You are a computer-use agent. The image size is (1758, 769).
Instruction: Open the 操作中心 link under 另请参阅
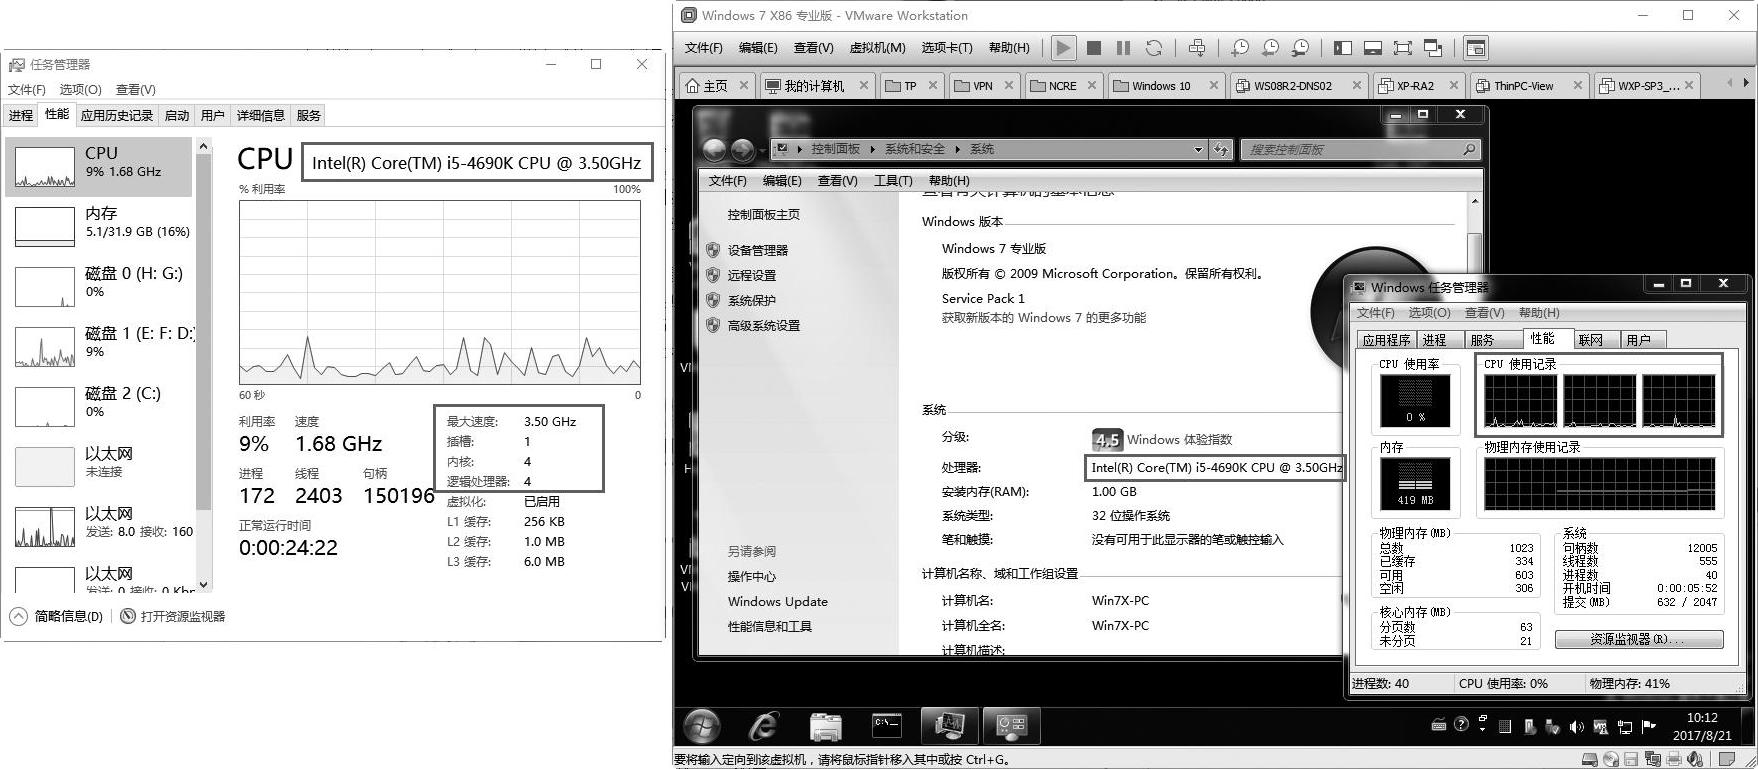752,576
